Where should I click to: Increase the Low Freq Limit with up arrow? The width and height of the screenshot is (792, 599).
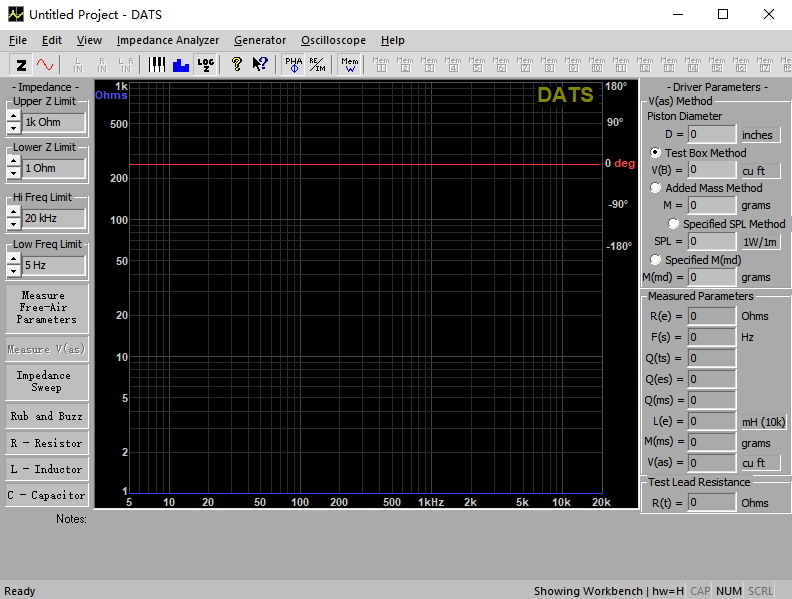(x=13, y=260)
